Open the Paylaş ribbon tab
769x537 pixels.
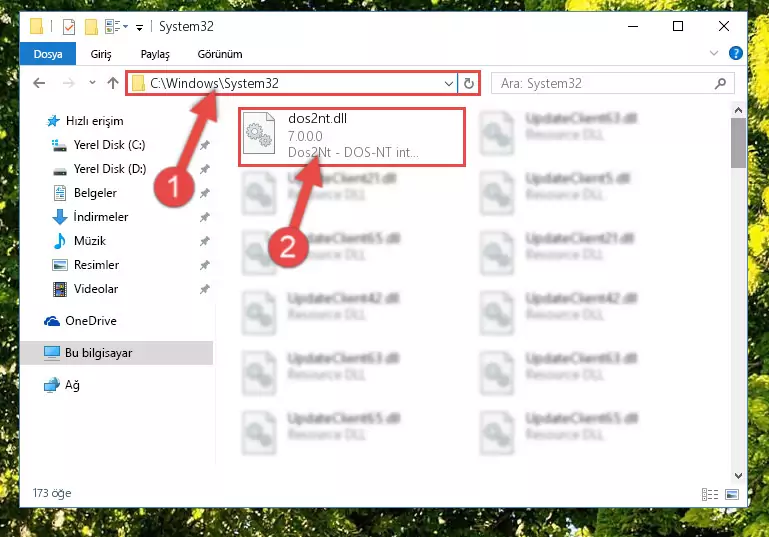155,54
